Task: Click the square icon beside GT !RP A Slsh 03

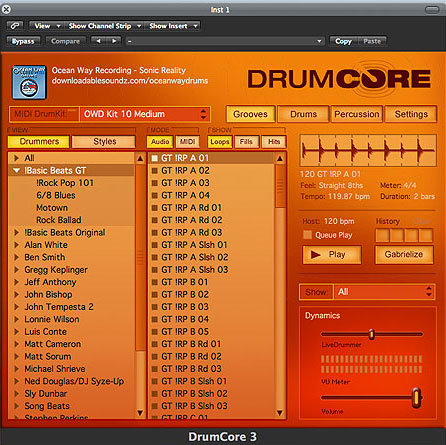Action: pyautogui.click(x=154, y=270)
